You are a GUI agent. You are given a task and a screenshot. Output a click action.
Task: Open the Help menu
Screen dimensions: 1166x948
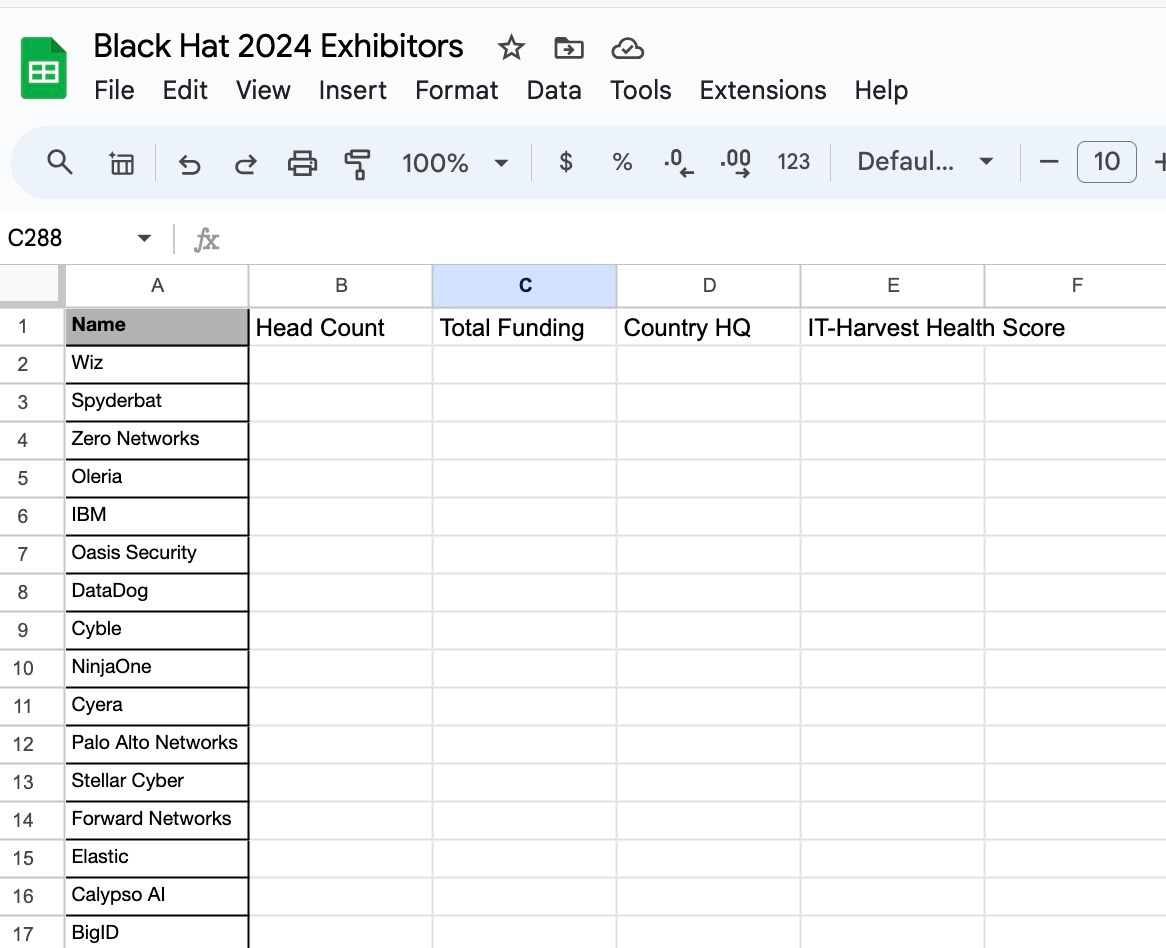pyautogui.click(x=881, y=90)
